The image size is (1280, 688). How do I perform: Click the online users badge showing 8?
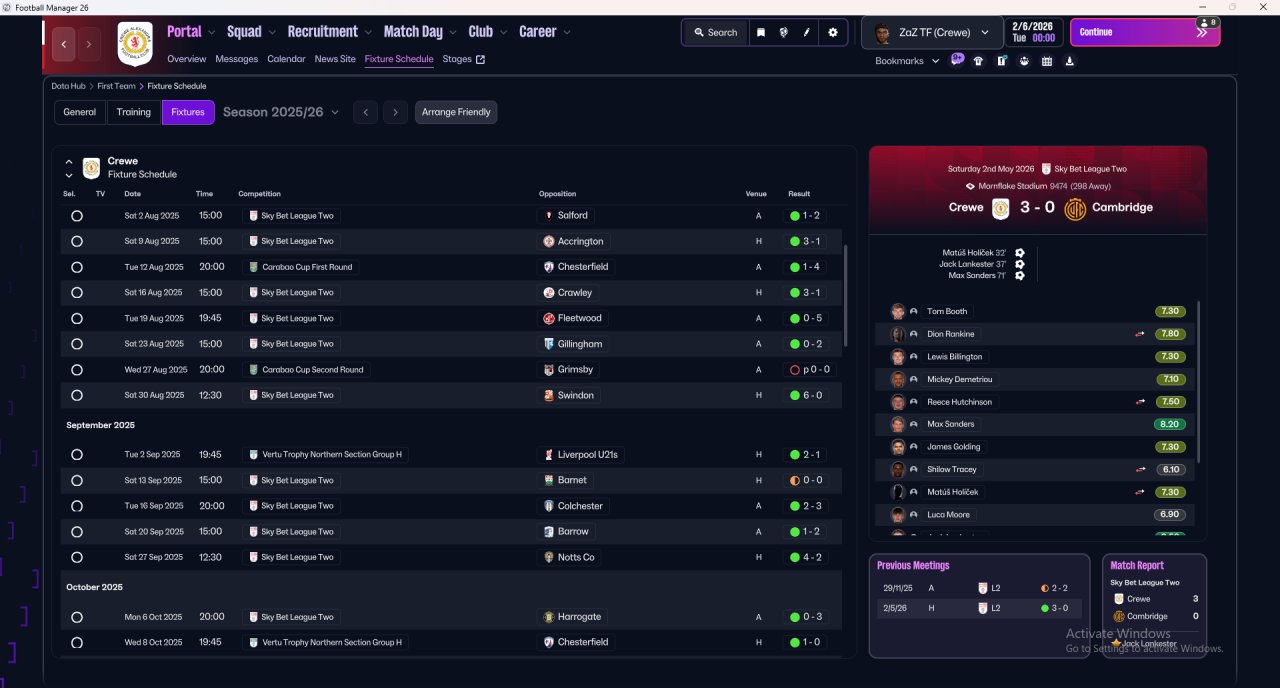[1208, 22]
